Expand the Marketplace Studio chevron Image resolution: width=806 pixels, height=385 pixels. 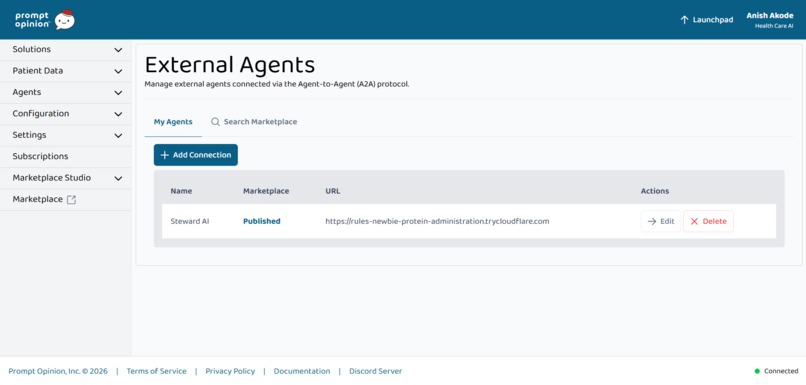pyautogui.click(x=118, y=178)
